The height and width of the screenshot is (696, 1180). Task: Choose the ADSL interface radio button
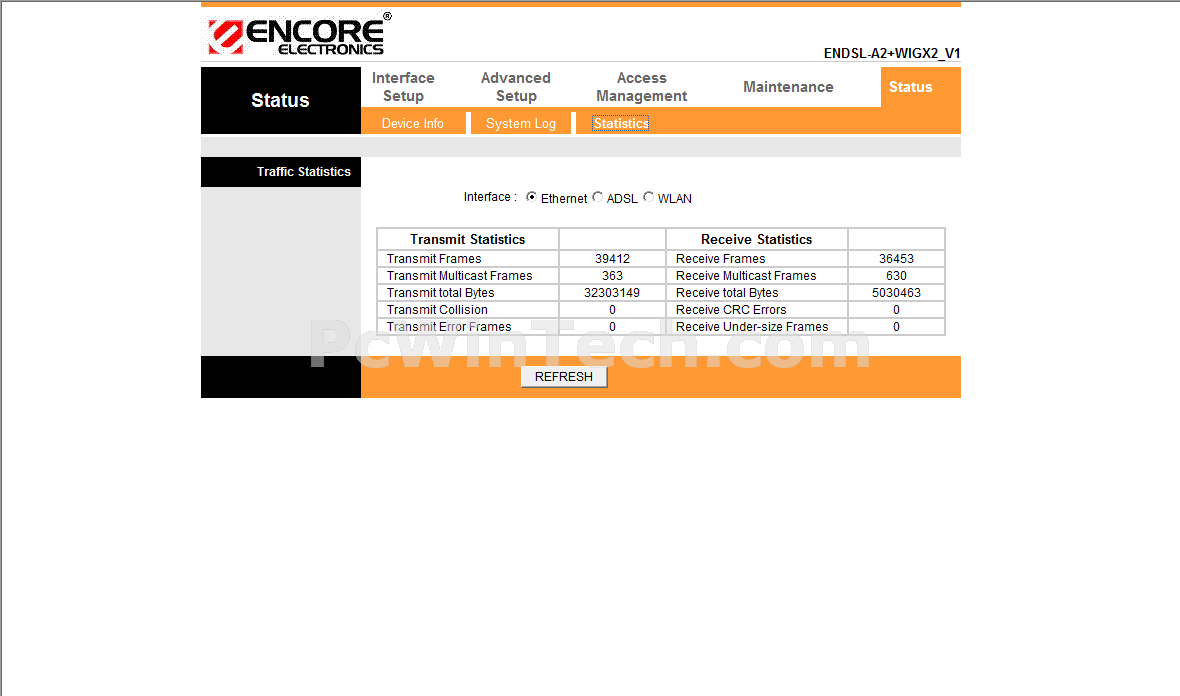pos(598,196)
